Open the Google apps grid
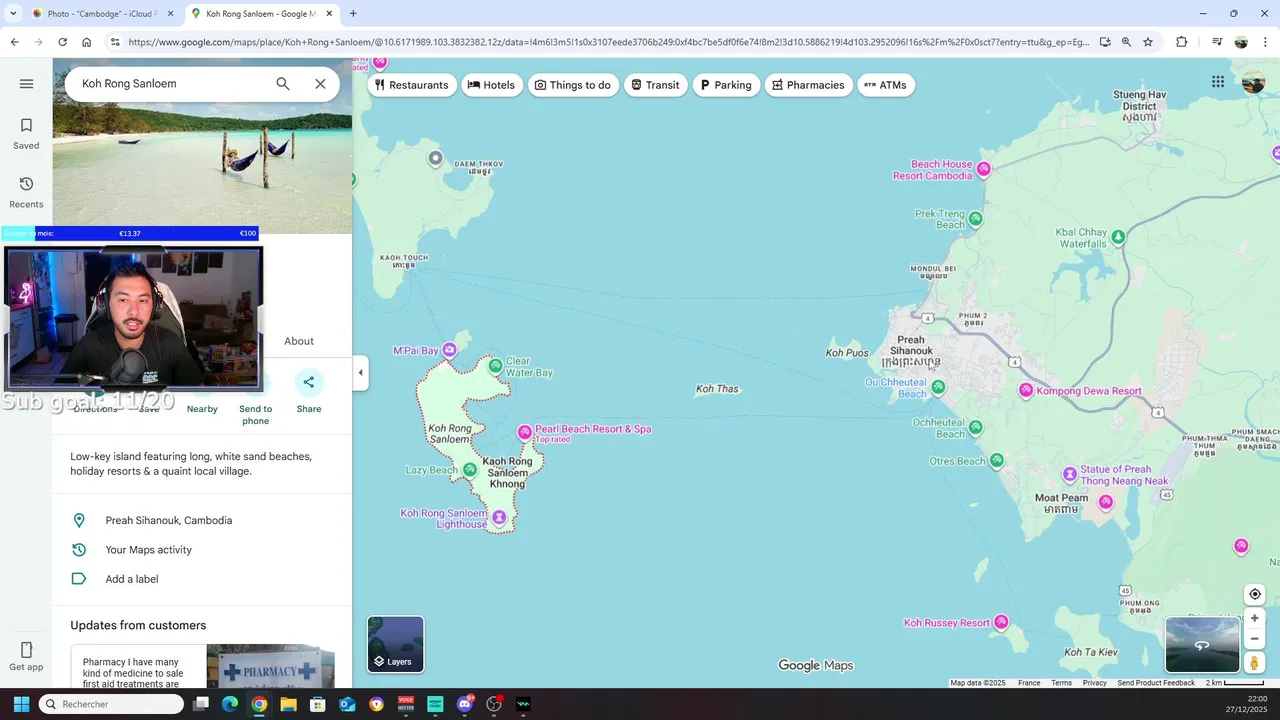Screen dimensions: 1280x720 click(1218, 82)
